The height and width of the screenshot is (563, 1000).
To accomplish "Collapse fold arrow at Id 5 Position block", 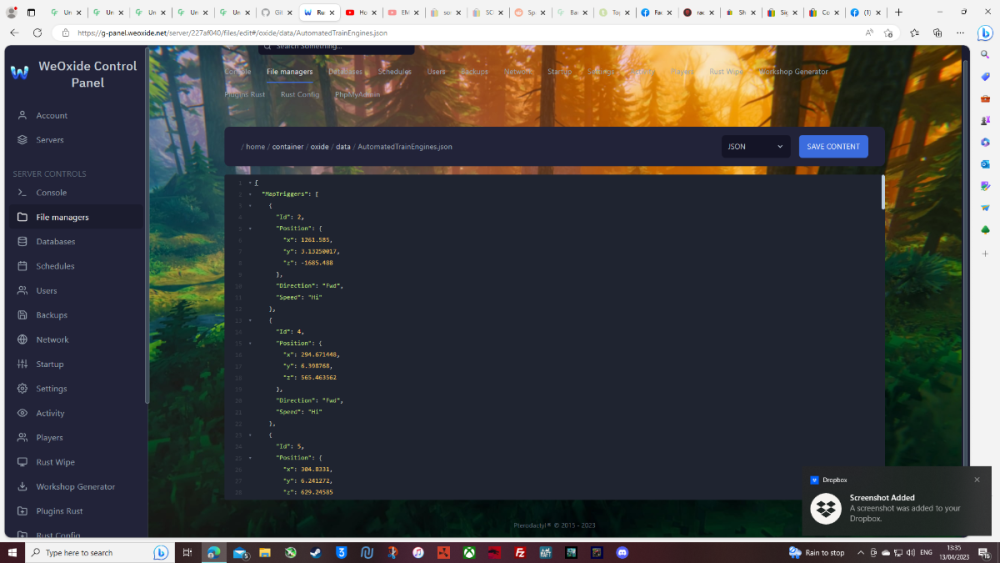I will [x=250, y=458].
